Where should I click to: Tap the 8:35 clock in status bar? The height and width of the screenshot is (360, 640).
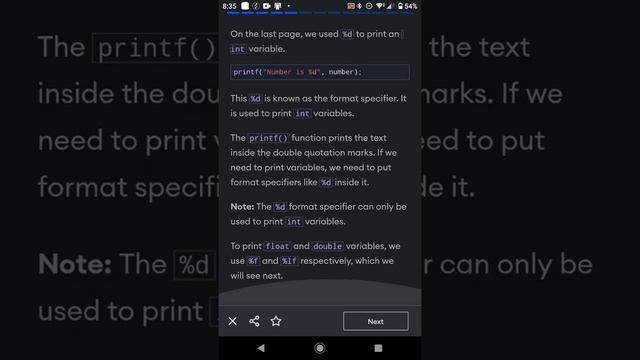click(x=229, y=6)
